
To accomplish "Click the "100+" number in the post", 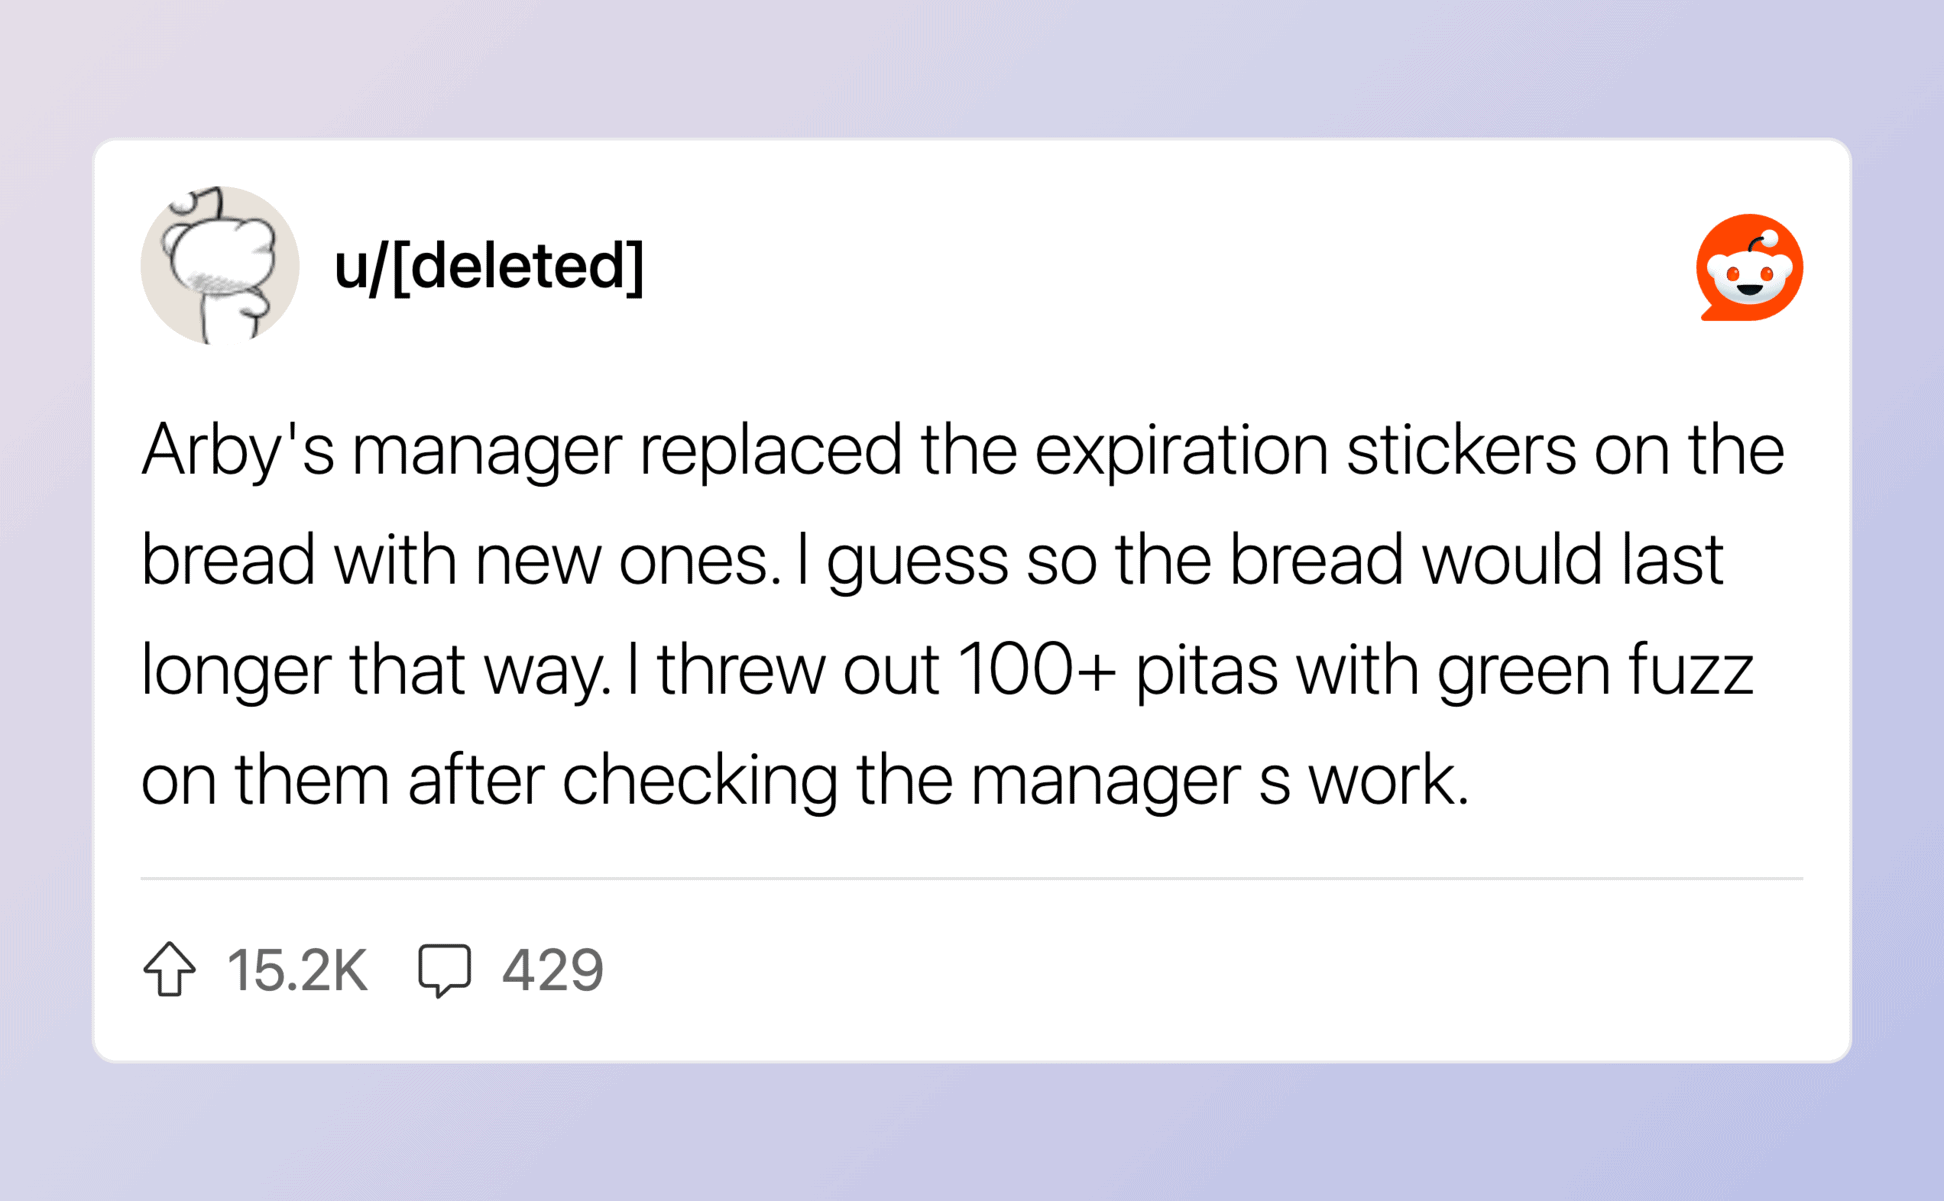I will click(1036, 669).
